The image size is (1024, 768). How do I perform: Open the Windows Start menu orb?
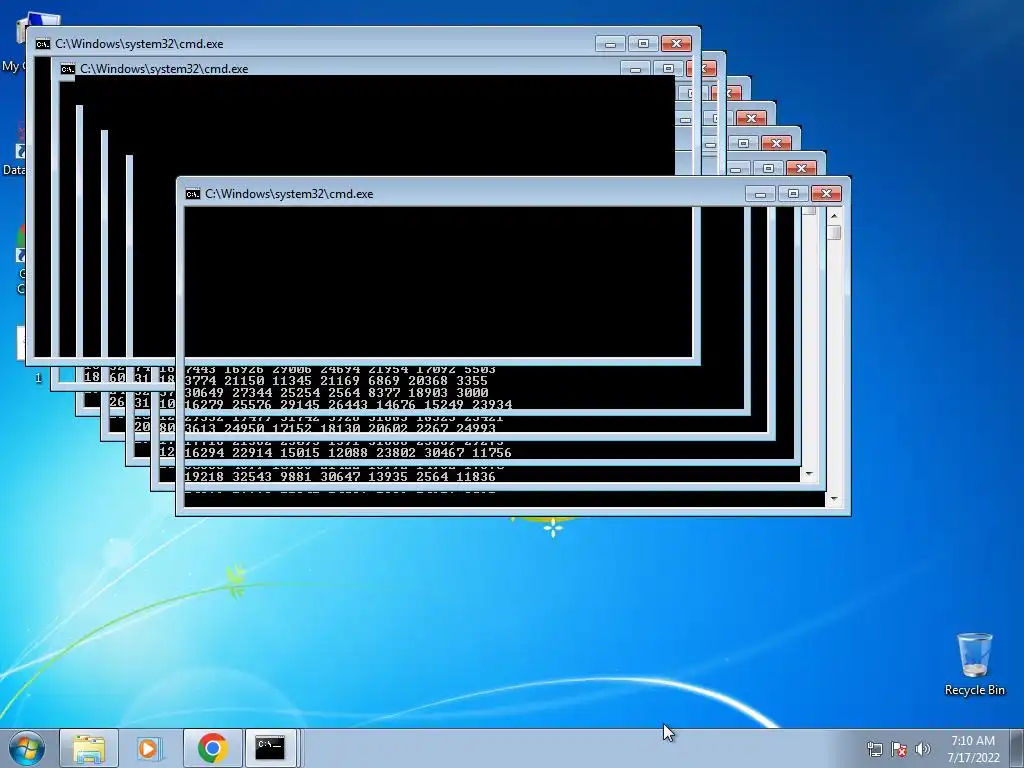(x=27, y=748)
